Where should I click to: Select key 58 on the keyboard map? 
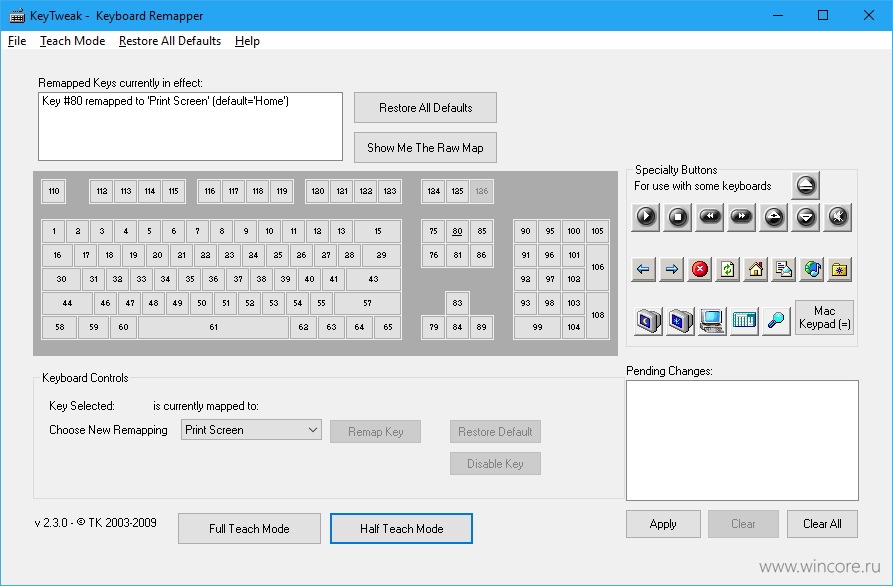coord(59,327)
